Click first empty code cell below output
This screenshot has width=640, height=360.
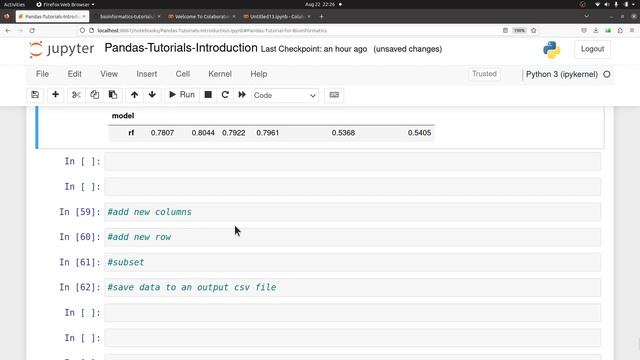click(x=352, y=162)
